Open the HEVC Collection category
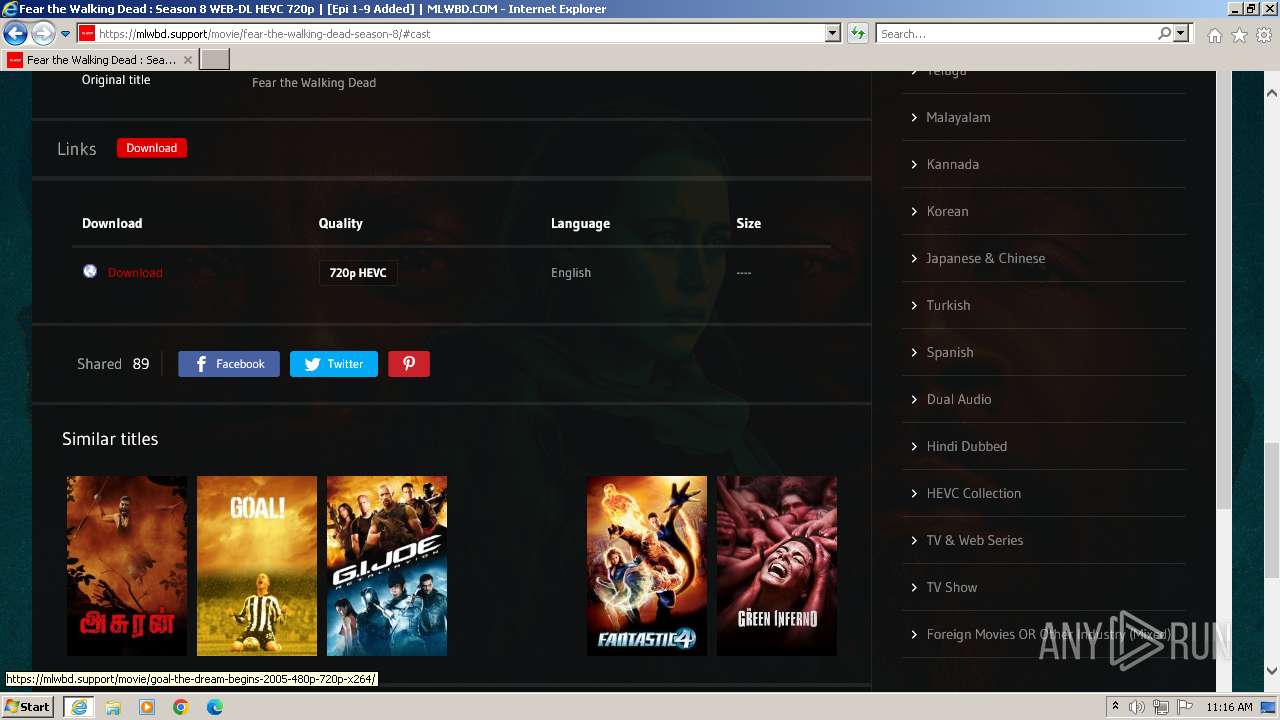The height and width of the screenshot is (720, 1280). point(973,493)
